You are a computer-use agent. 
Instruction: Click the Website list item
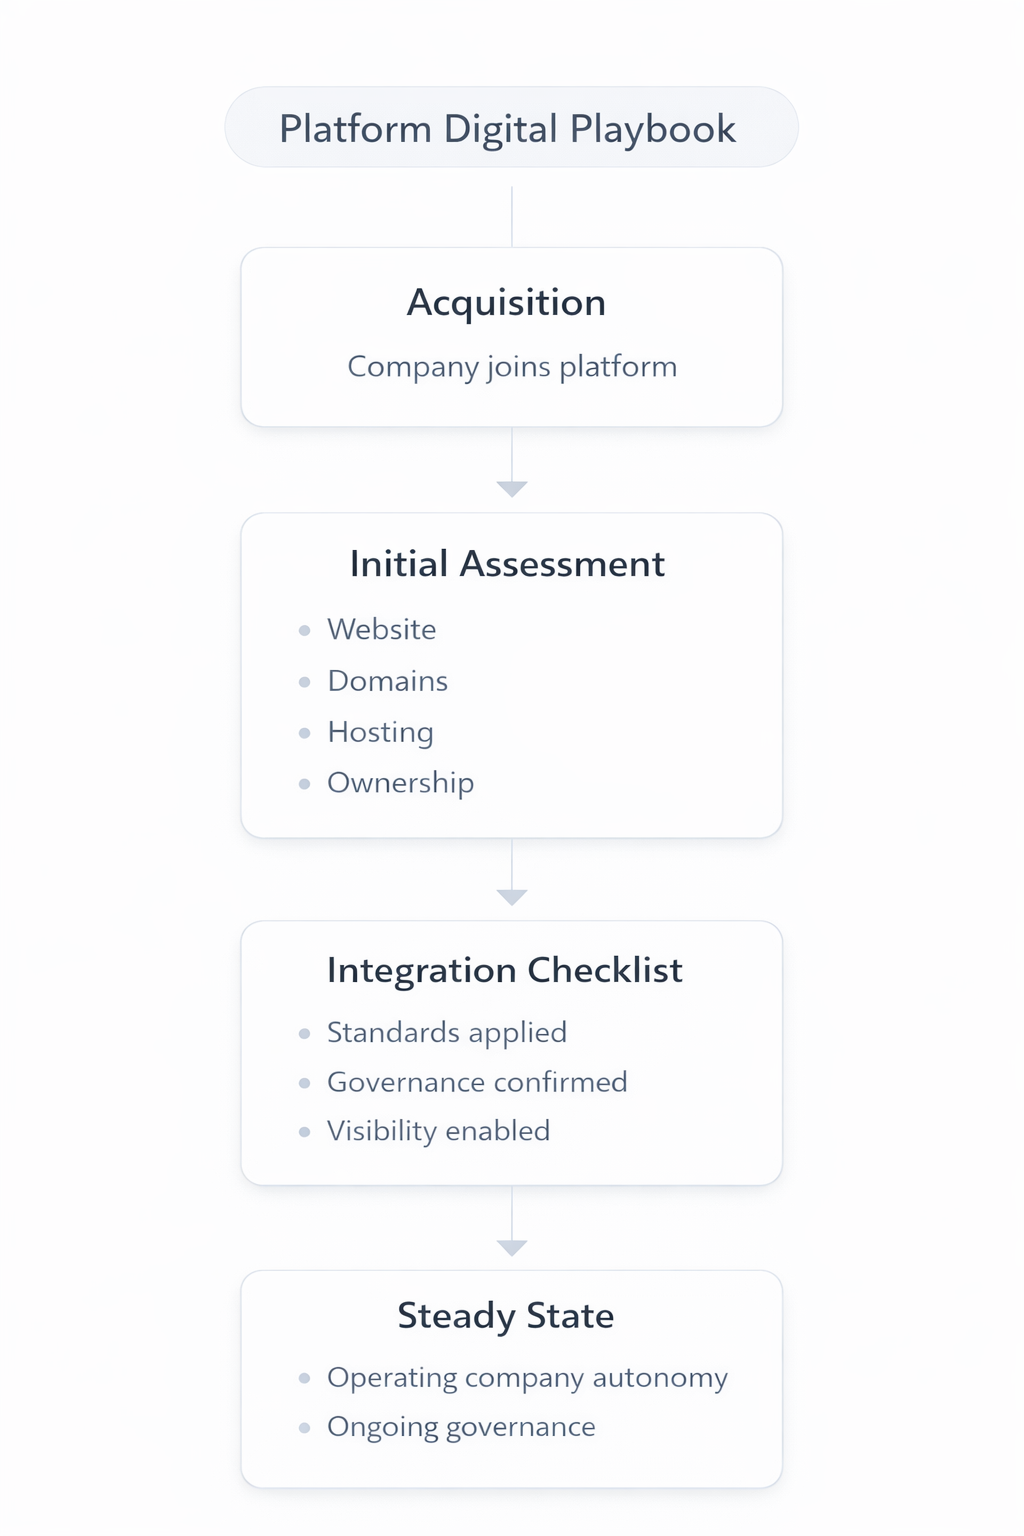point(382,630)
